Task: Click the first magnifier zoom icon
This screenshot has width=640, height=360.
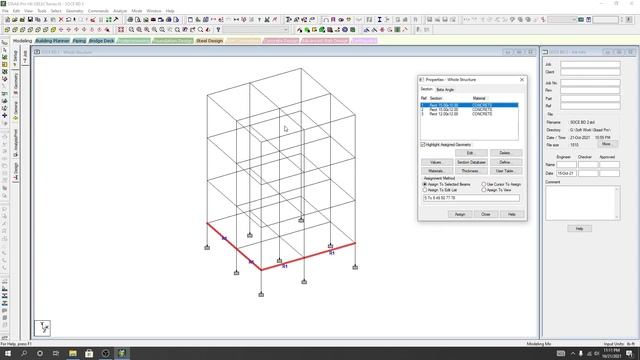Action: pyautogui.click(x=131, y=30)
